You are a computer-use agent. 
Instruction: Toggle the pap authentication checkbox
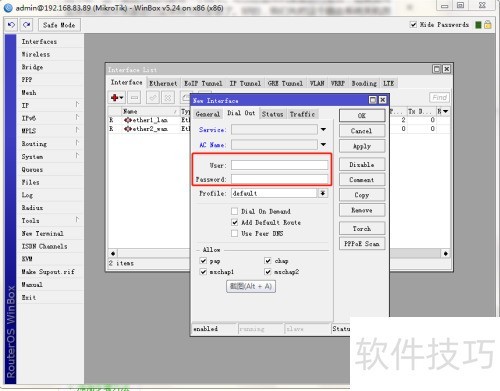click(x=203, y=261)
